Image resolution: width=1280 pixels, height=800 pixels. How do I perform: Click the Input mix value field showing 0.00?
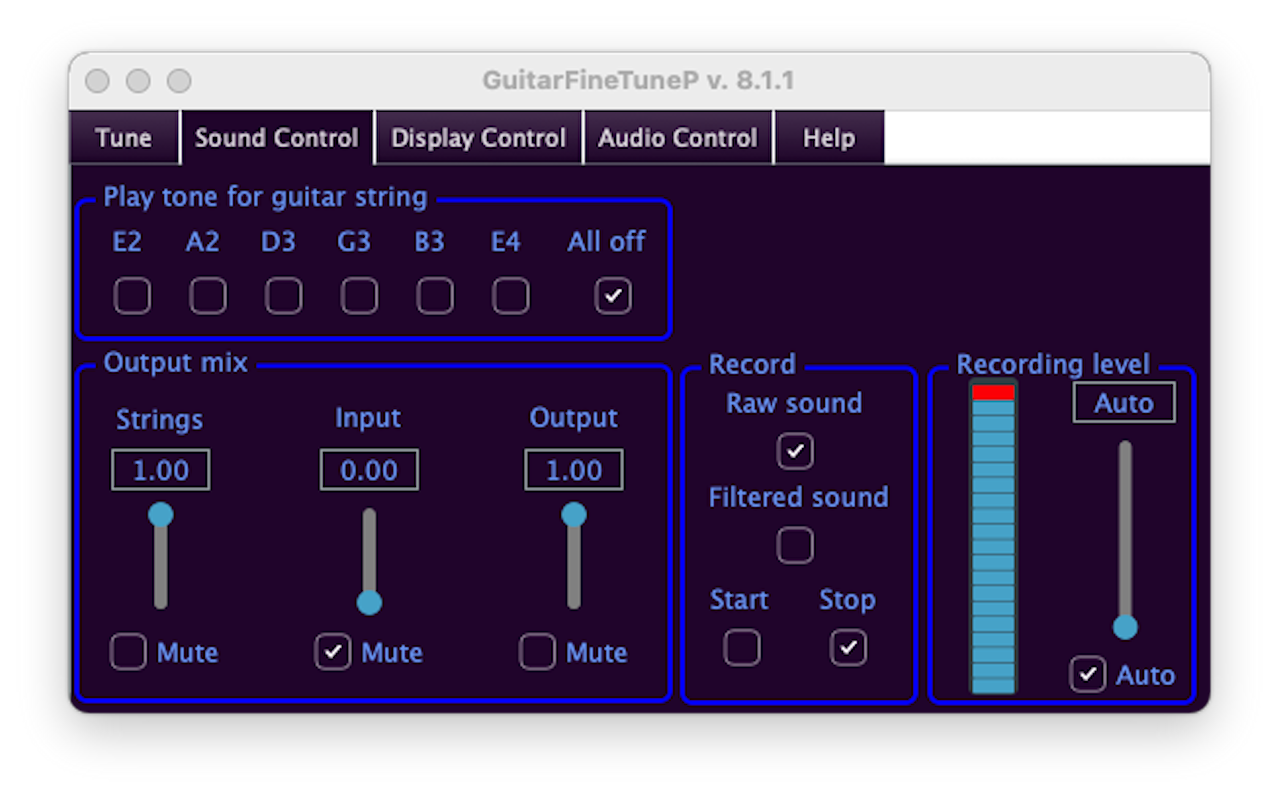pyautogui.click(x=368, y=470)
